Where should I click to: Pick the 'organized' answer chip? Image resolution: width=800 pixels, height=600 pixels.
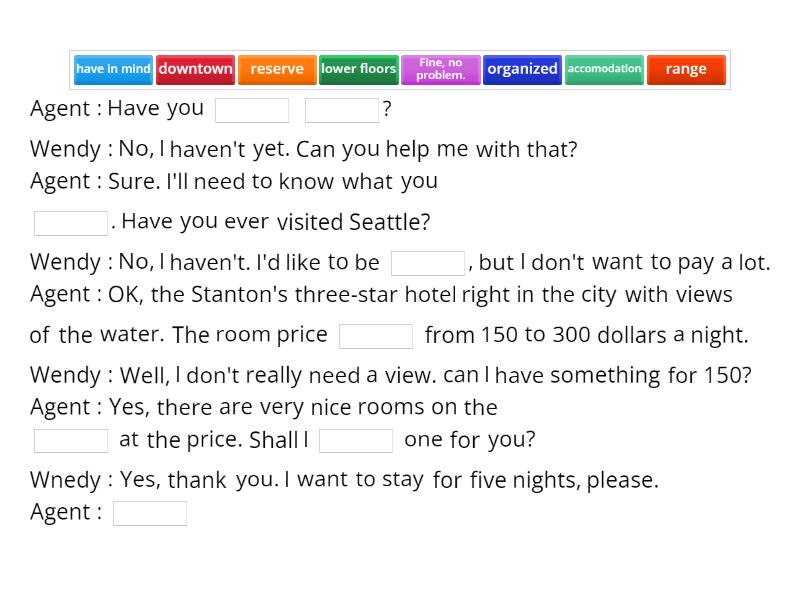[x=522, y=69]
